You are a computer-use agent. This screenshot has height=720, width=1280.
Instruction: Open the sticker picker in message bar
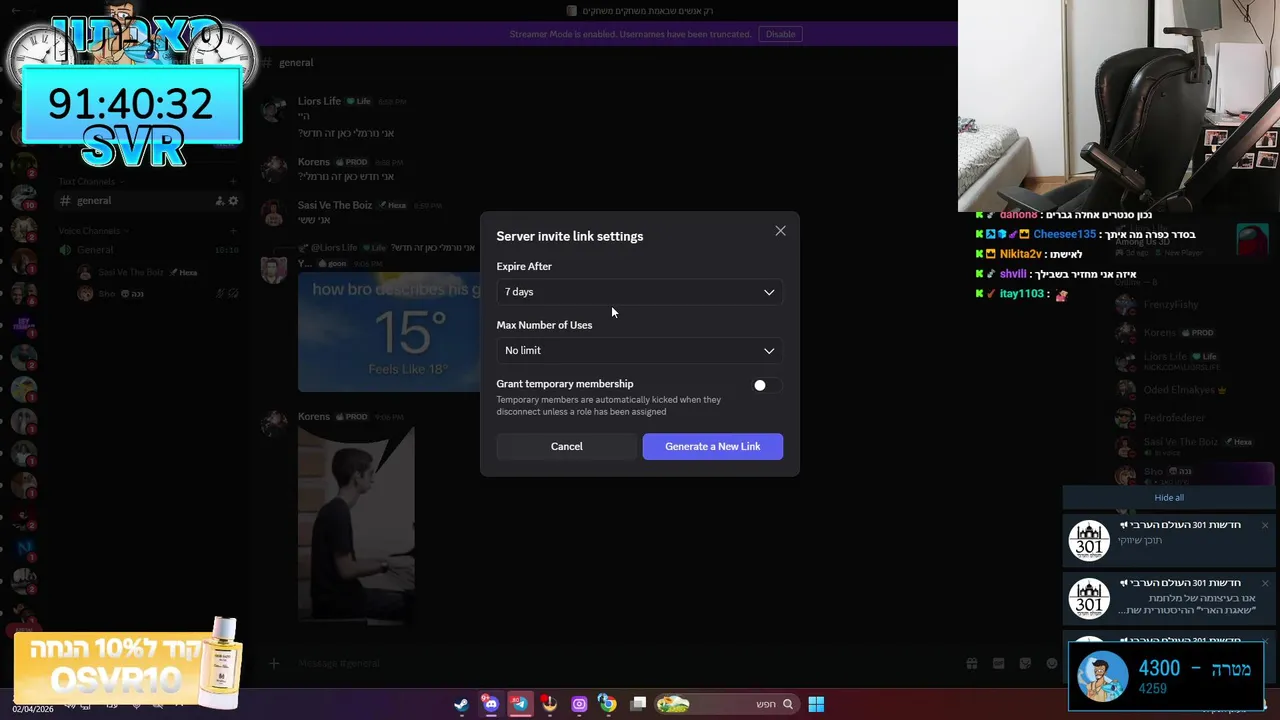tap(1025, 663)
